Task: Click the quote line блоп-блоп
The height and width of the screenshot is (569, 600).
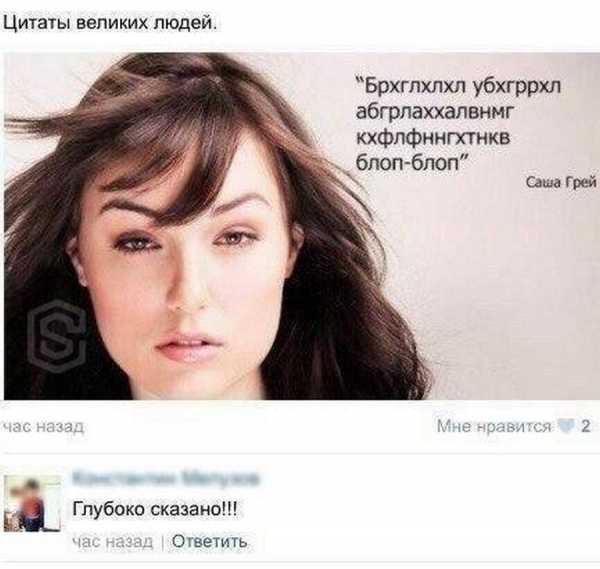Action: click(411, 163)
